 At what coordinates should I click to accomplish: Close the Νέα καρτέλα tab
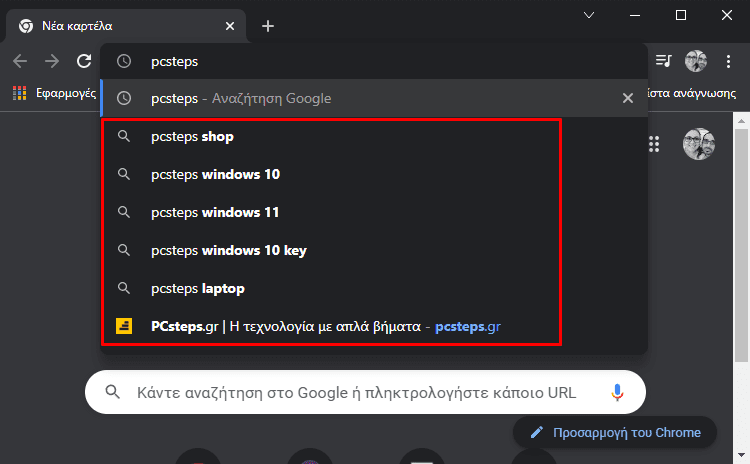tap(231, 26)
